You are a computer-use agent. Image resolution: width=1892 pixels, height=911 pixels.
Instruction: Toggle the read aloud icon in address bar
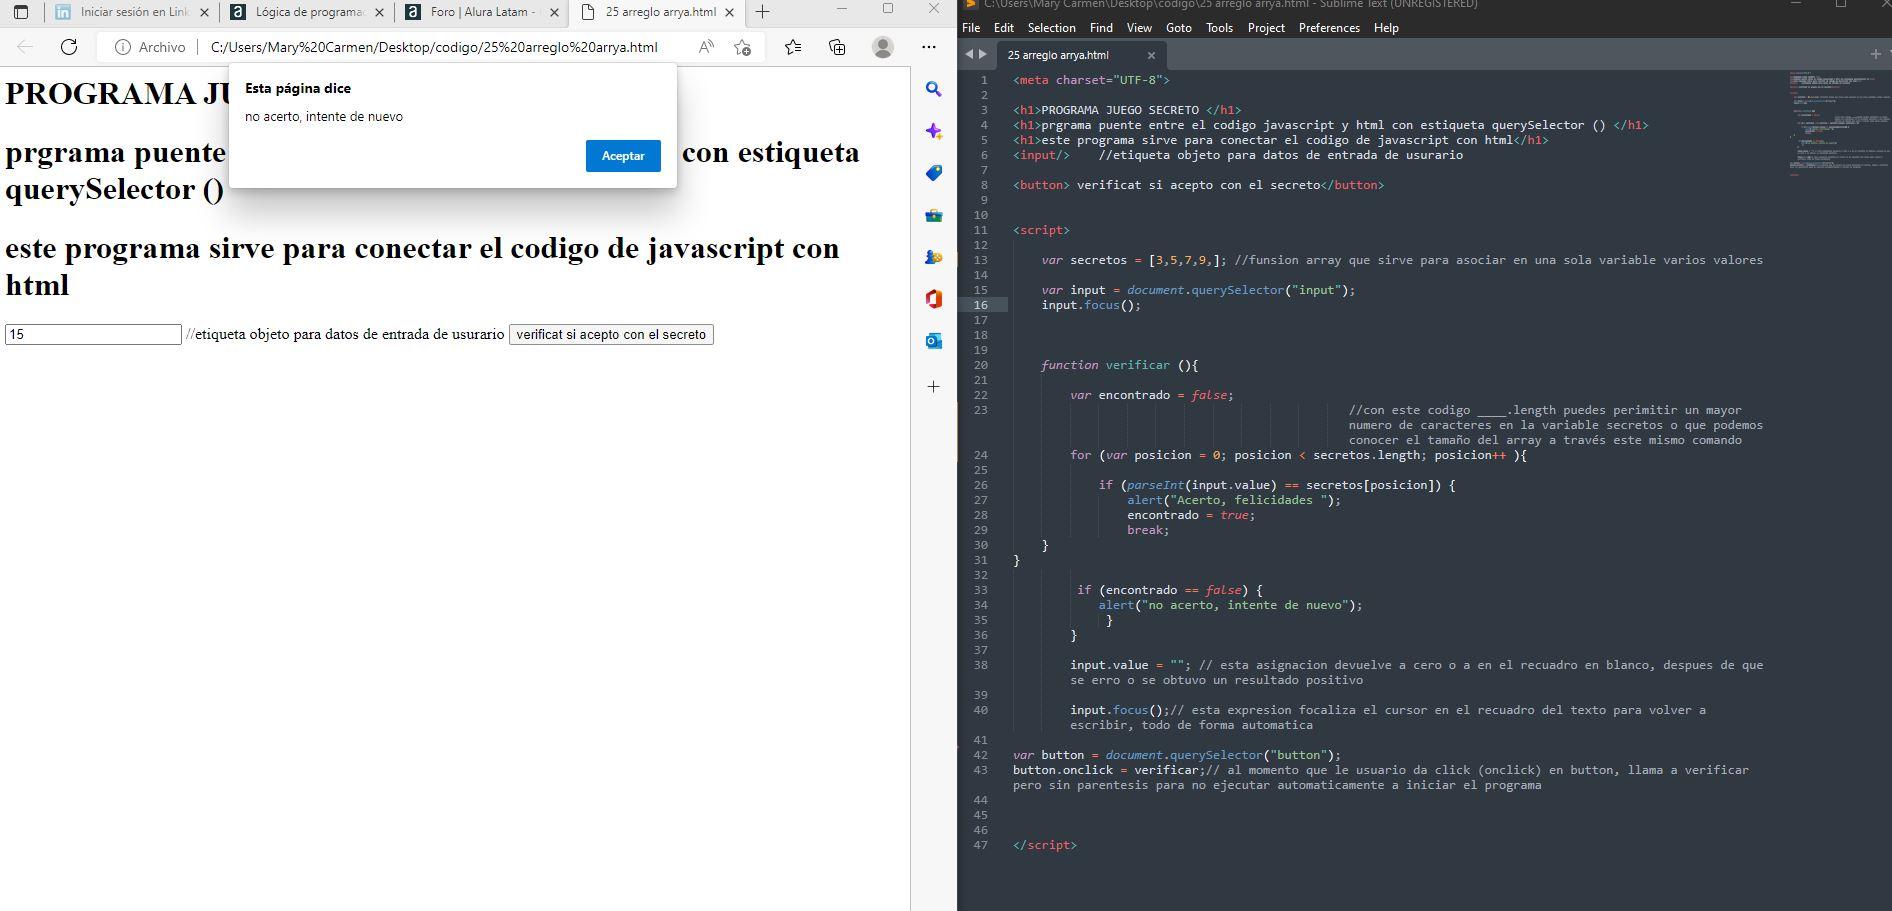tap(706, 47)
